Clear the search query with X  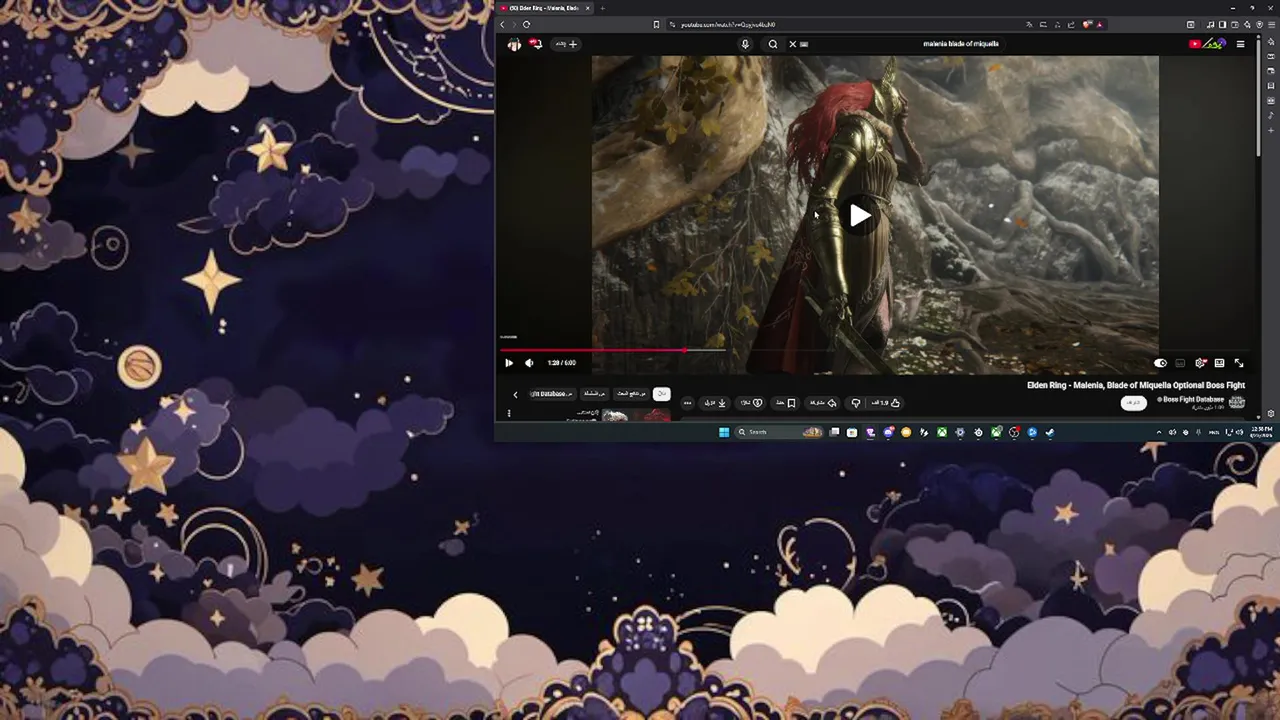click(792, 44)
